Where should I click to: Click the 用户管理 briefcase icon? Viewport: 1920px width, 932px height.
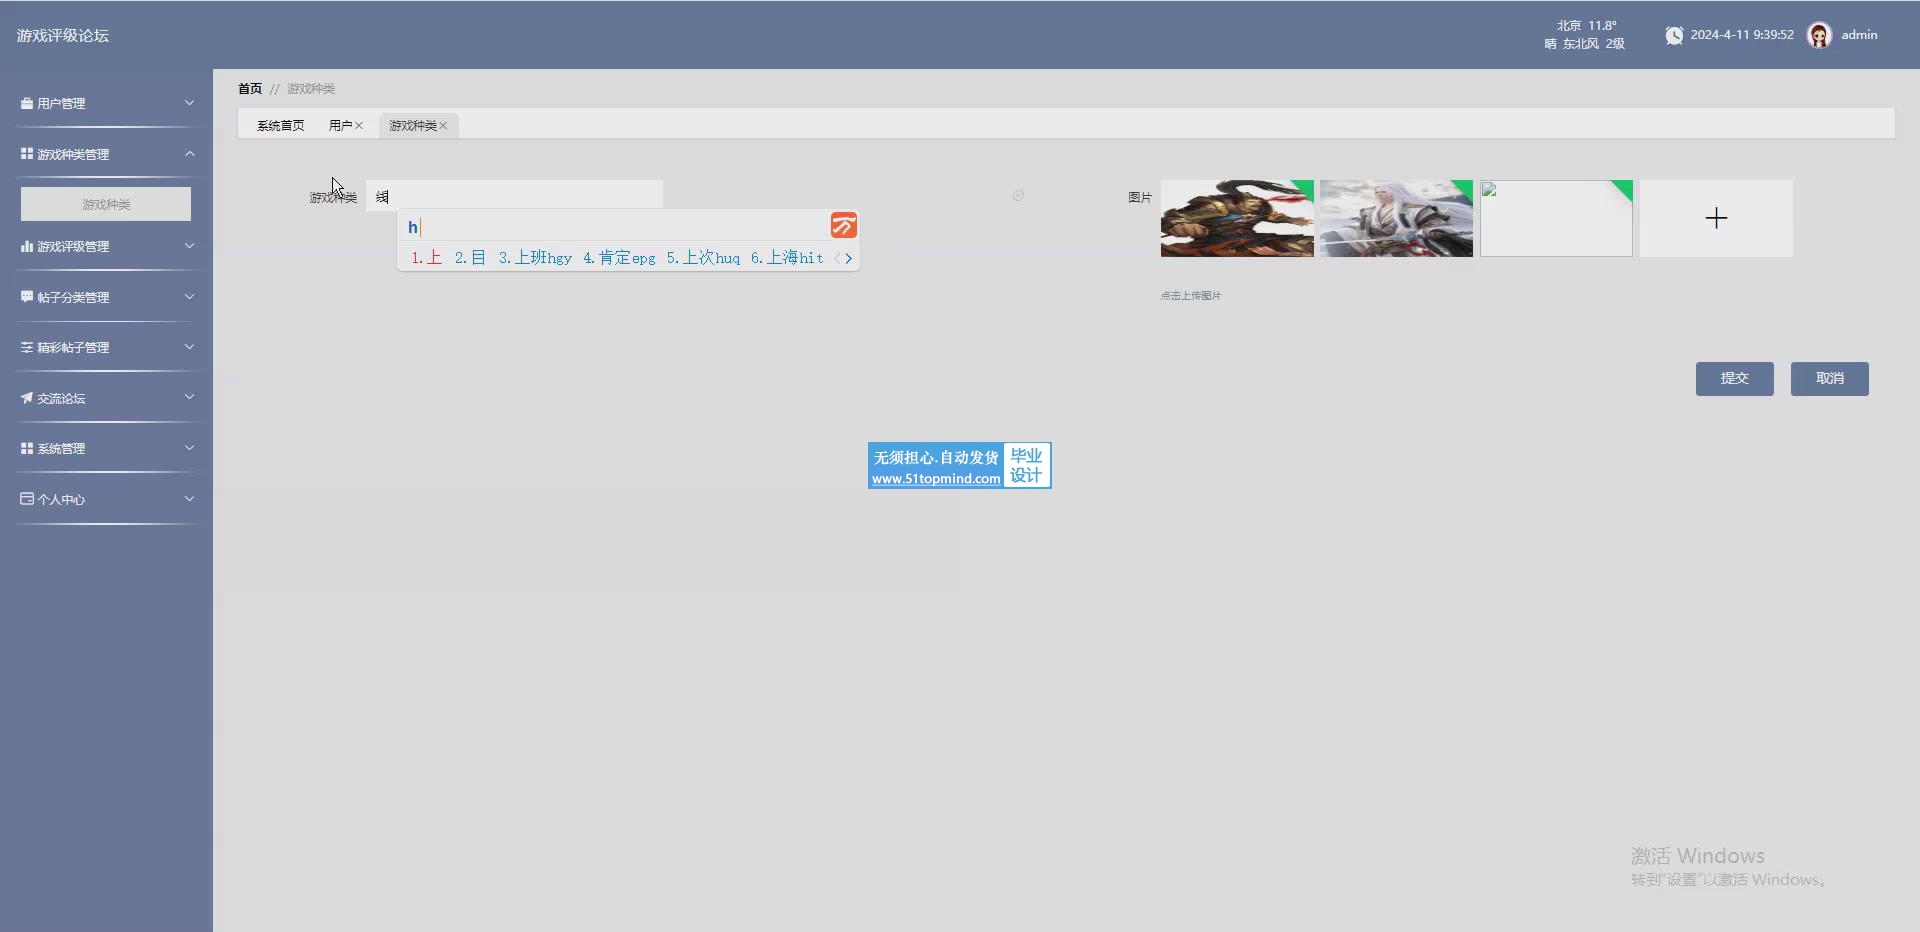click(x=27, y=103)
